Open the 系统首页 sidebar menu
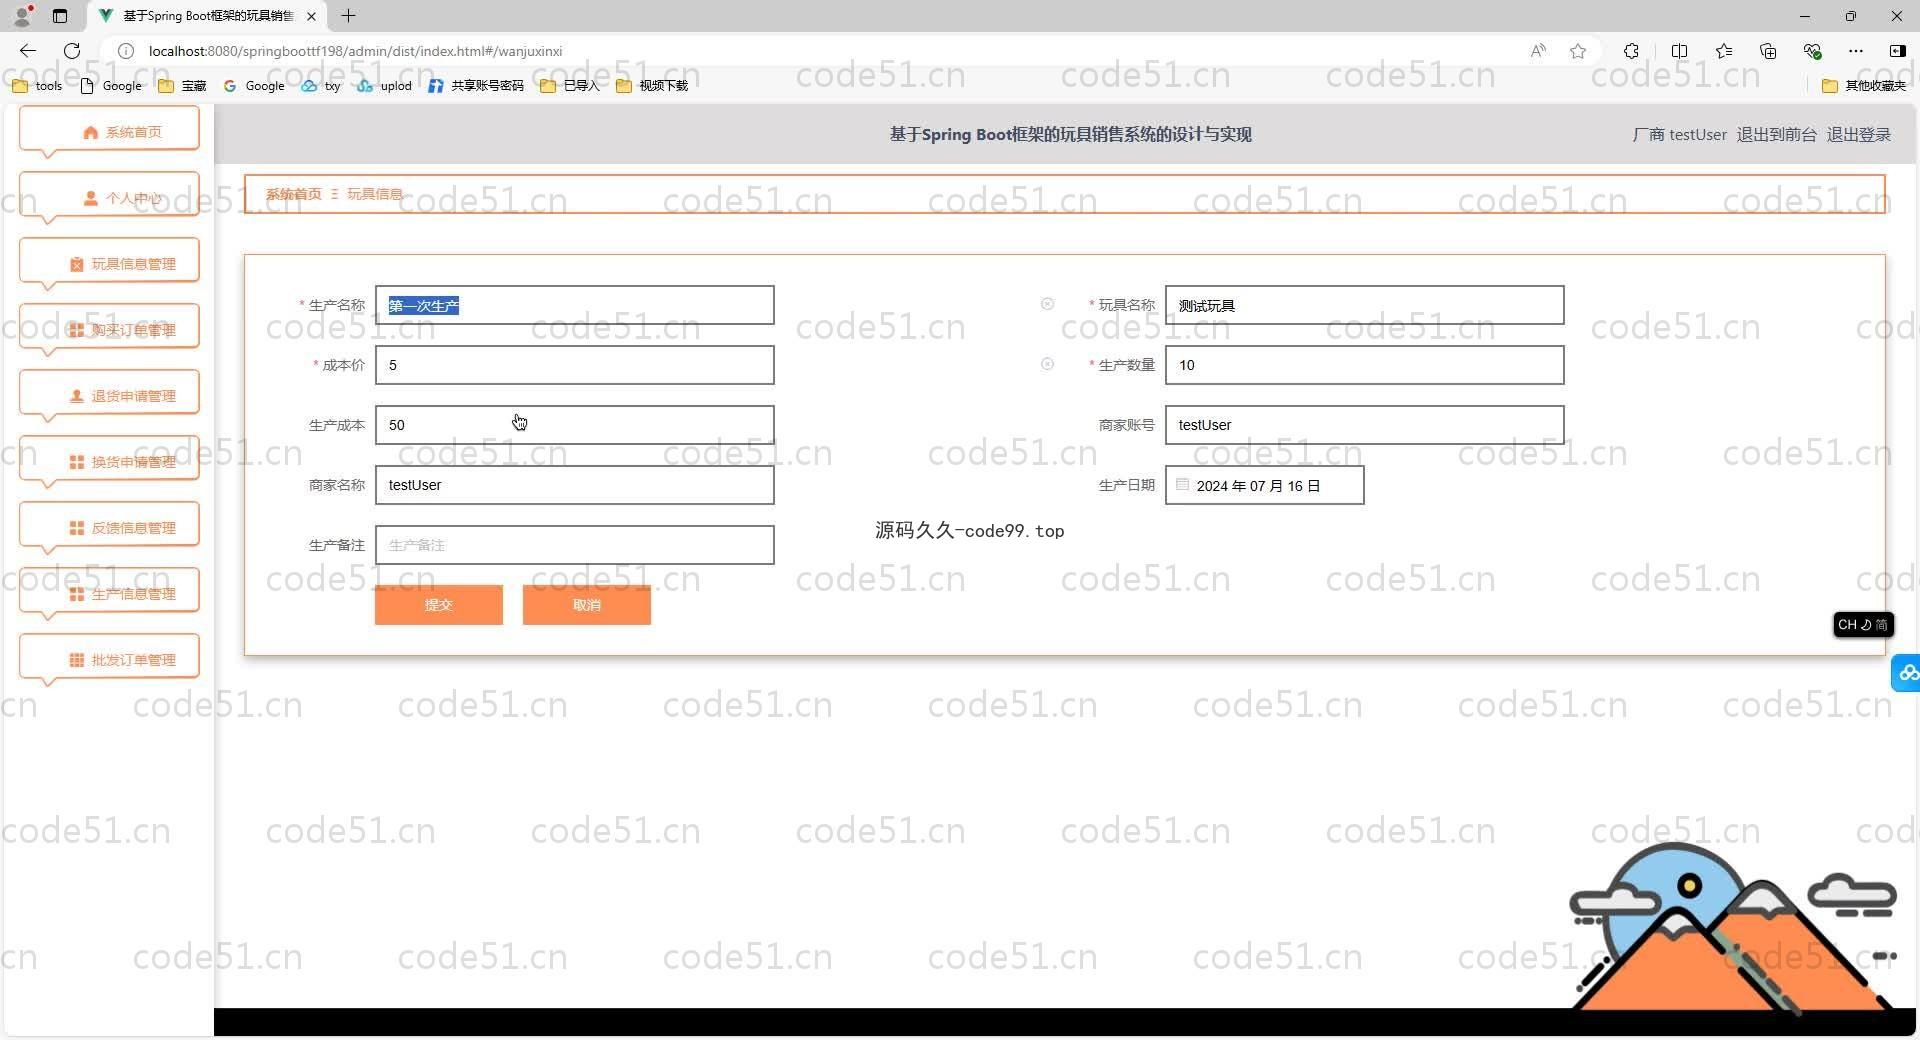Image resolution: width=1920 pixels, height=1040 pixels. pyautogui.click(x=109, y=131)
